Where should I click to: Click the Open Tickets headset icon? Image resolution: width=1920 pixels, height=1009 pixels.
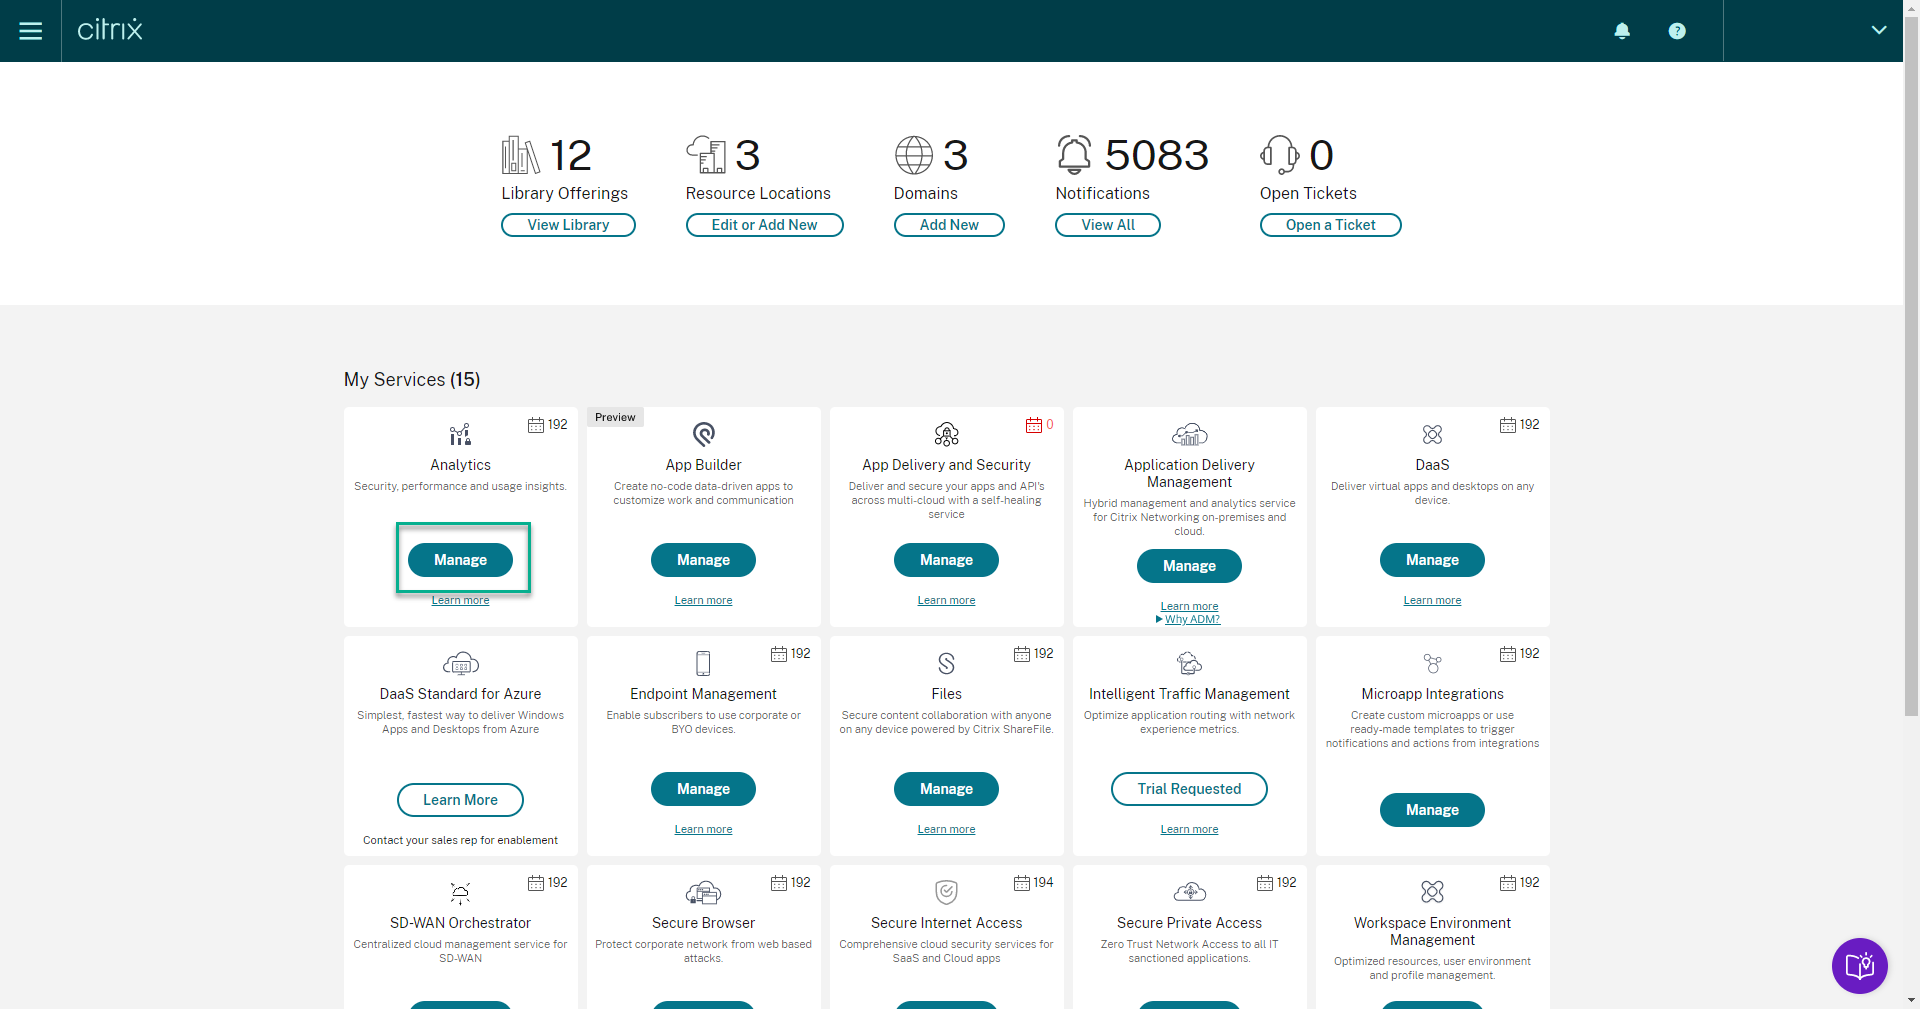point(1279,155)
